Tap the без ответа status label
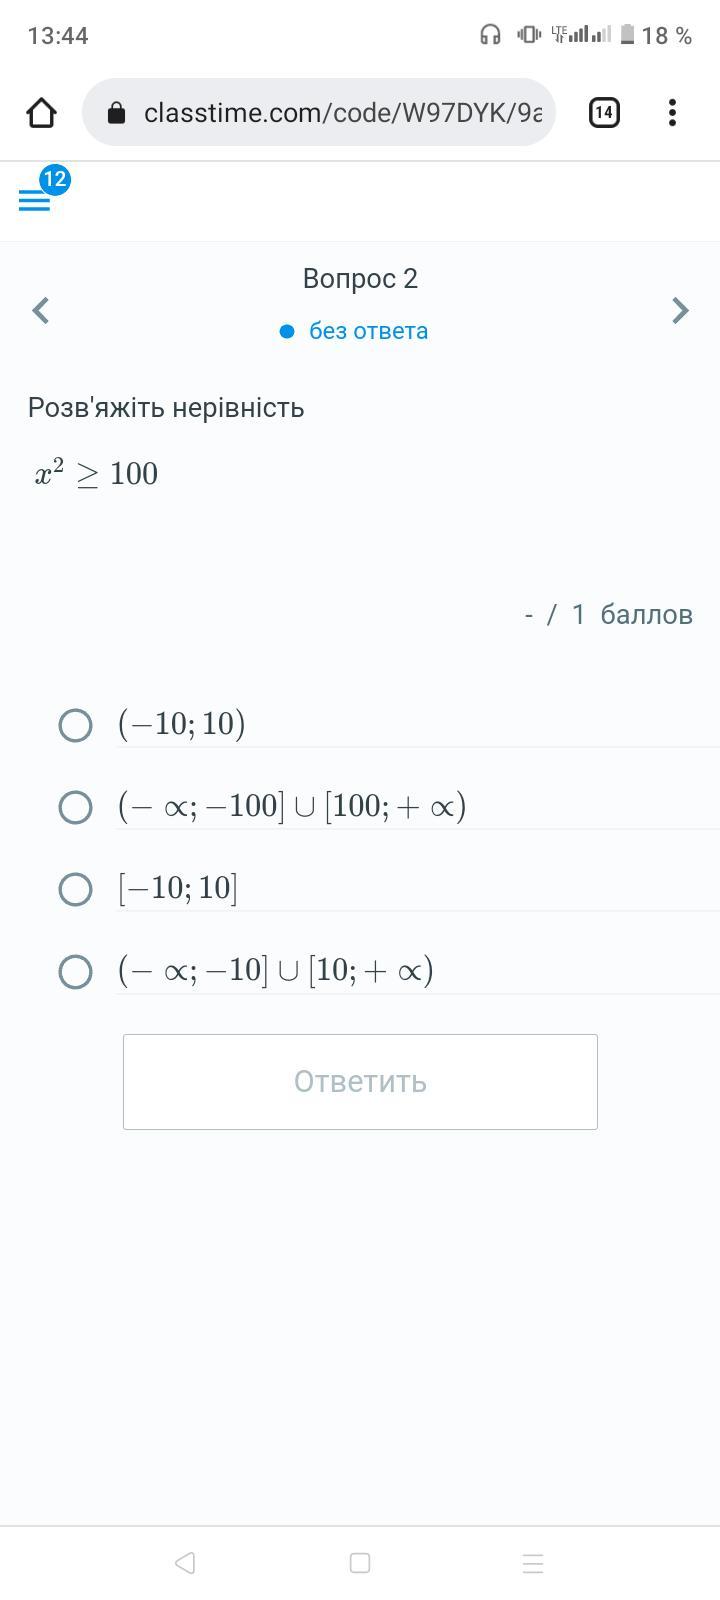The image size is (720, 1600). [x=367, y=331]
